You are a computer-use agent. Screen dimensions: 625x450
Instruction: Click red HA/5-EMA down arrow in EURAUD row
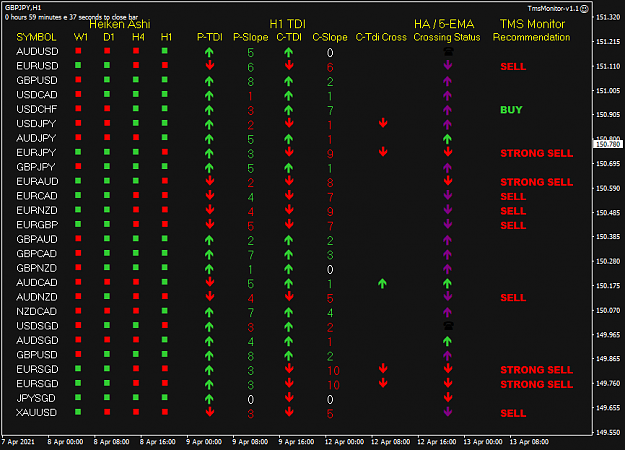pyautogui.click(x=448, y=181)
